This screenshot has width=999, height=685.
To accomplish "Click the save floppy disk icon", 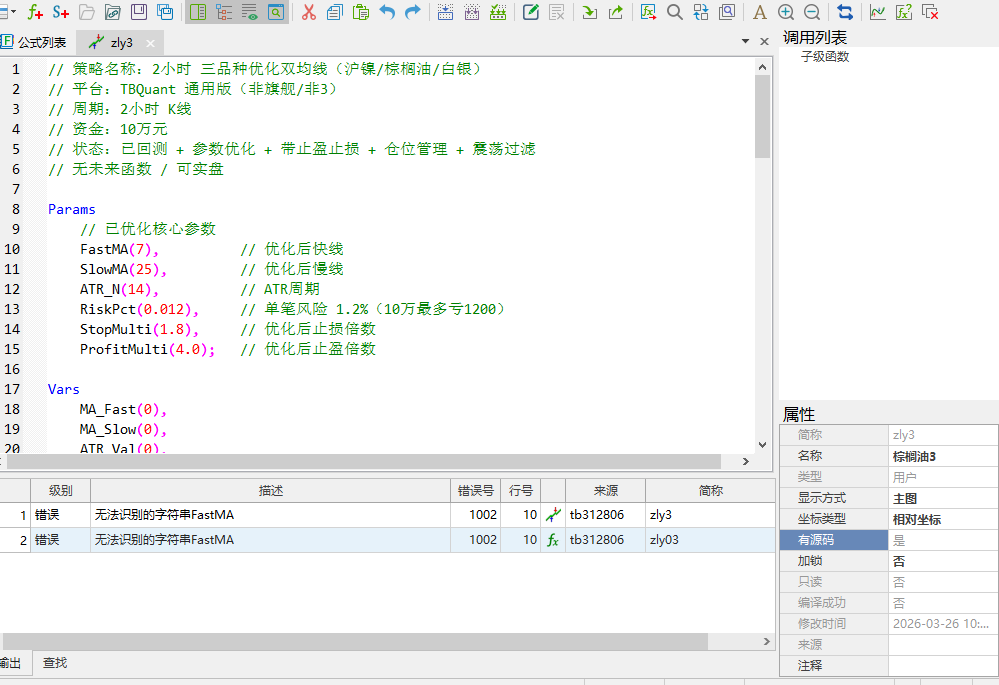I will tap(139, 12).
